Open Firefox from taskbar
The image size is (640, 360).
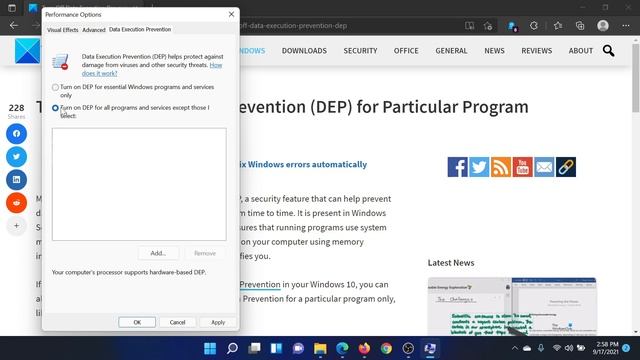[x=364, y=348]
